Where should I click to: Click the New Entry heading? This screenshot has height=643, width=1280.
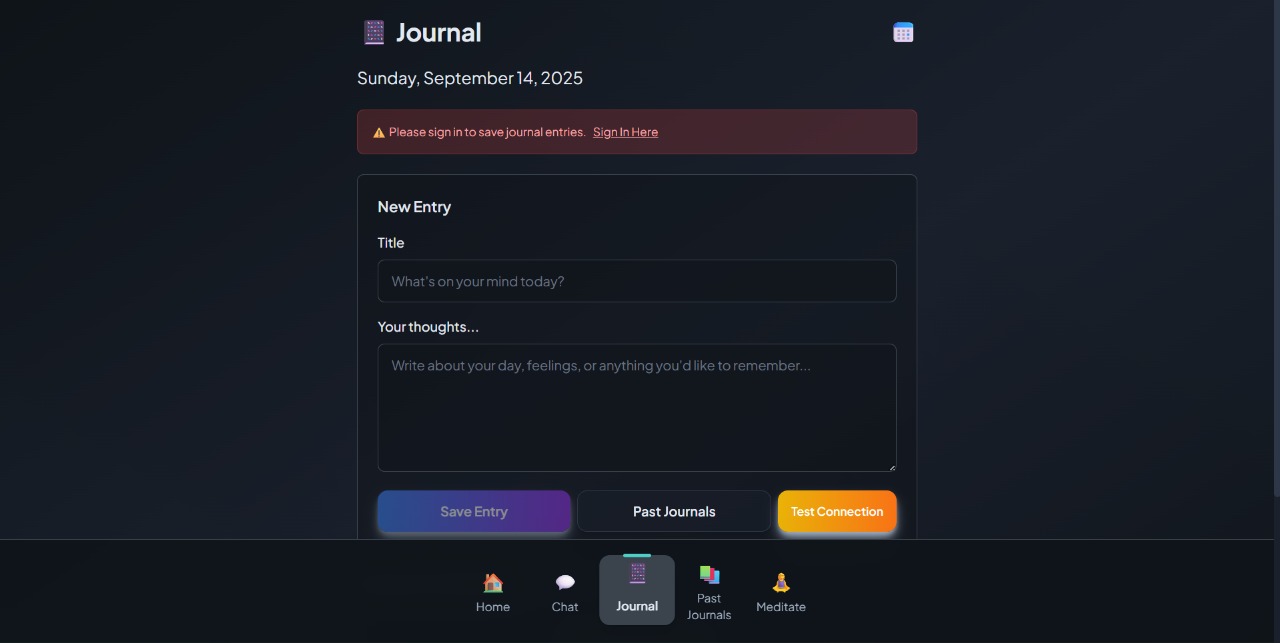(x=414, y=207)
